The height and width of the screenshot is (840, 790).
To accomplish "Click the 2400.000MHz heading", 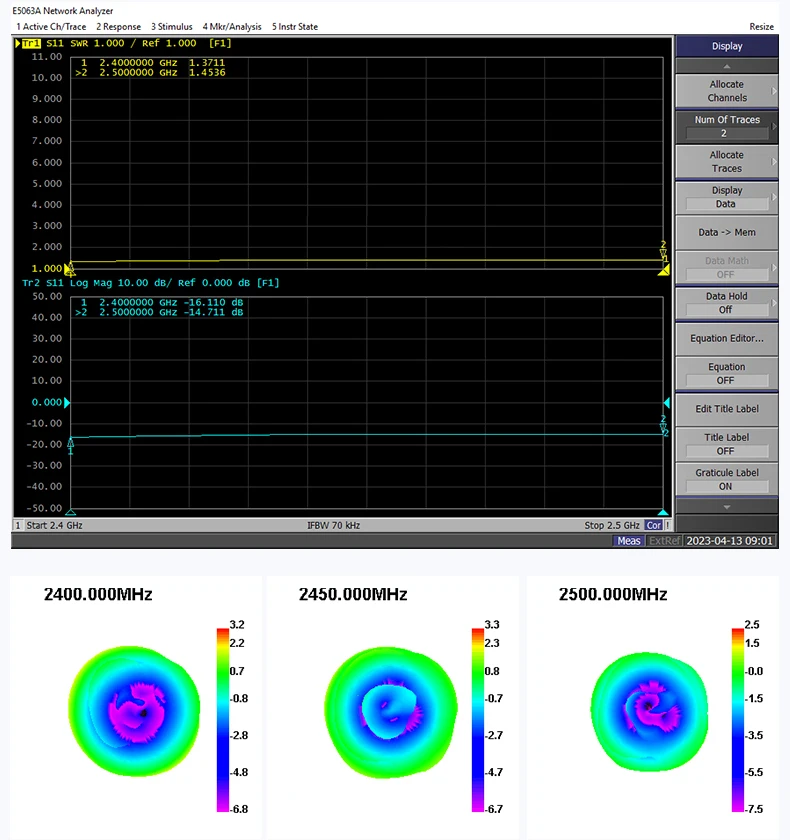I will click(98, 595).
